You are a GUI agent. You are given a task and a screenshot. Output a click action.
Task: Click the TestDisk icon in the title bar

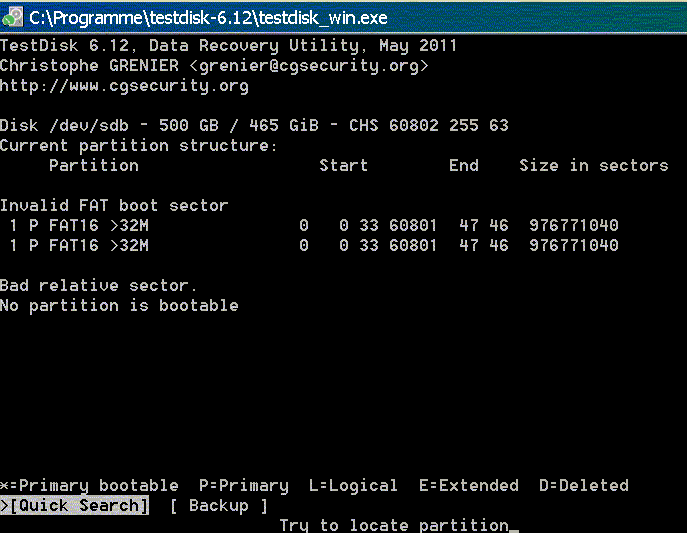point(12,18)
